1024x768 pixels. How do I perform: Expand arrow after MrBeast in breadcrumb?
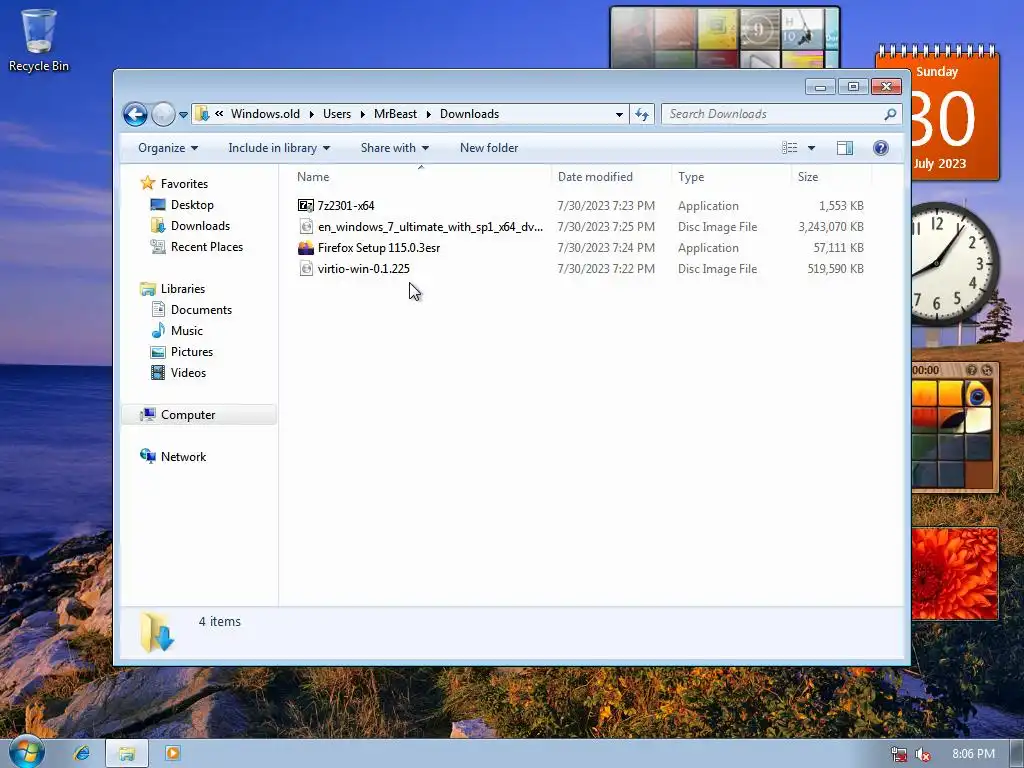[428, 114]
